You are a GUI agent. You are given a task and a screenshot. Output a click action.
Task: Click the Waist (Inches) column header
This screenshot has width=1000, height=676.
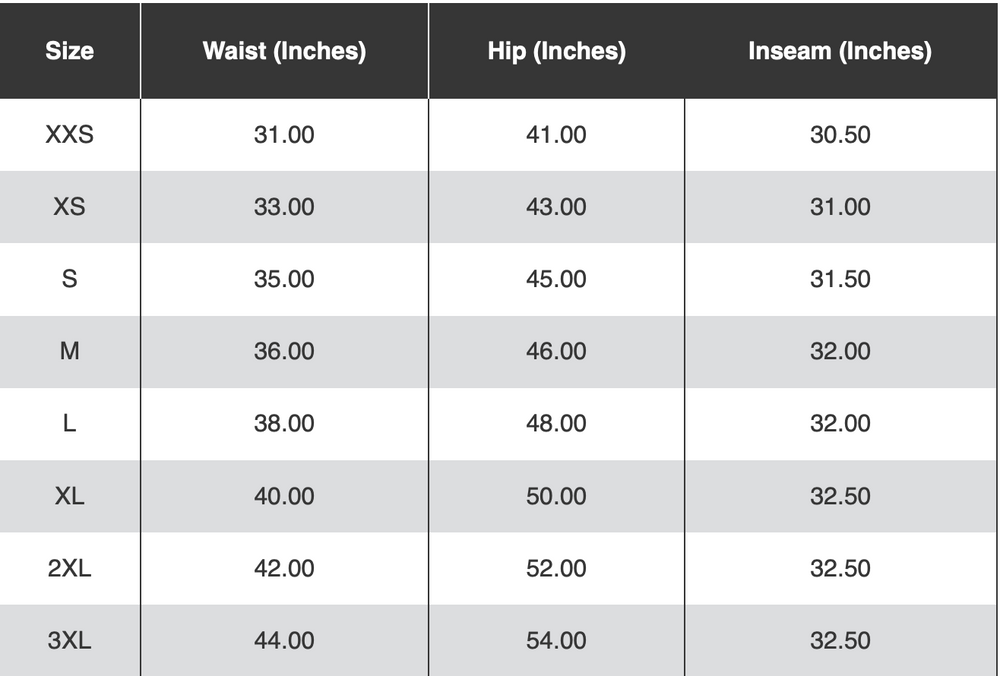point(284,51)
